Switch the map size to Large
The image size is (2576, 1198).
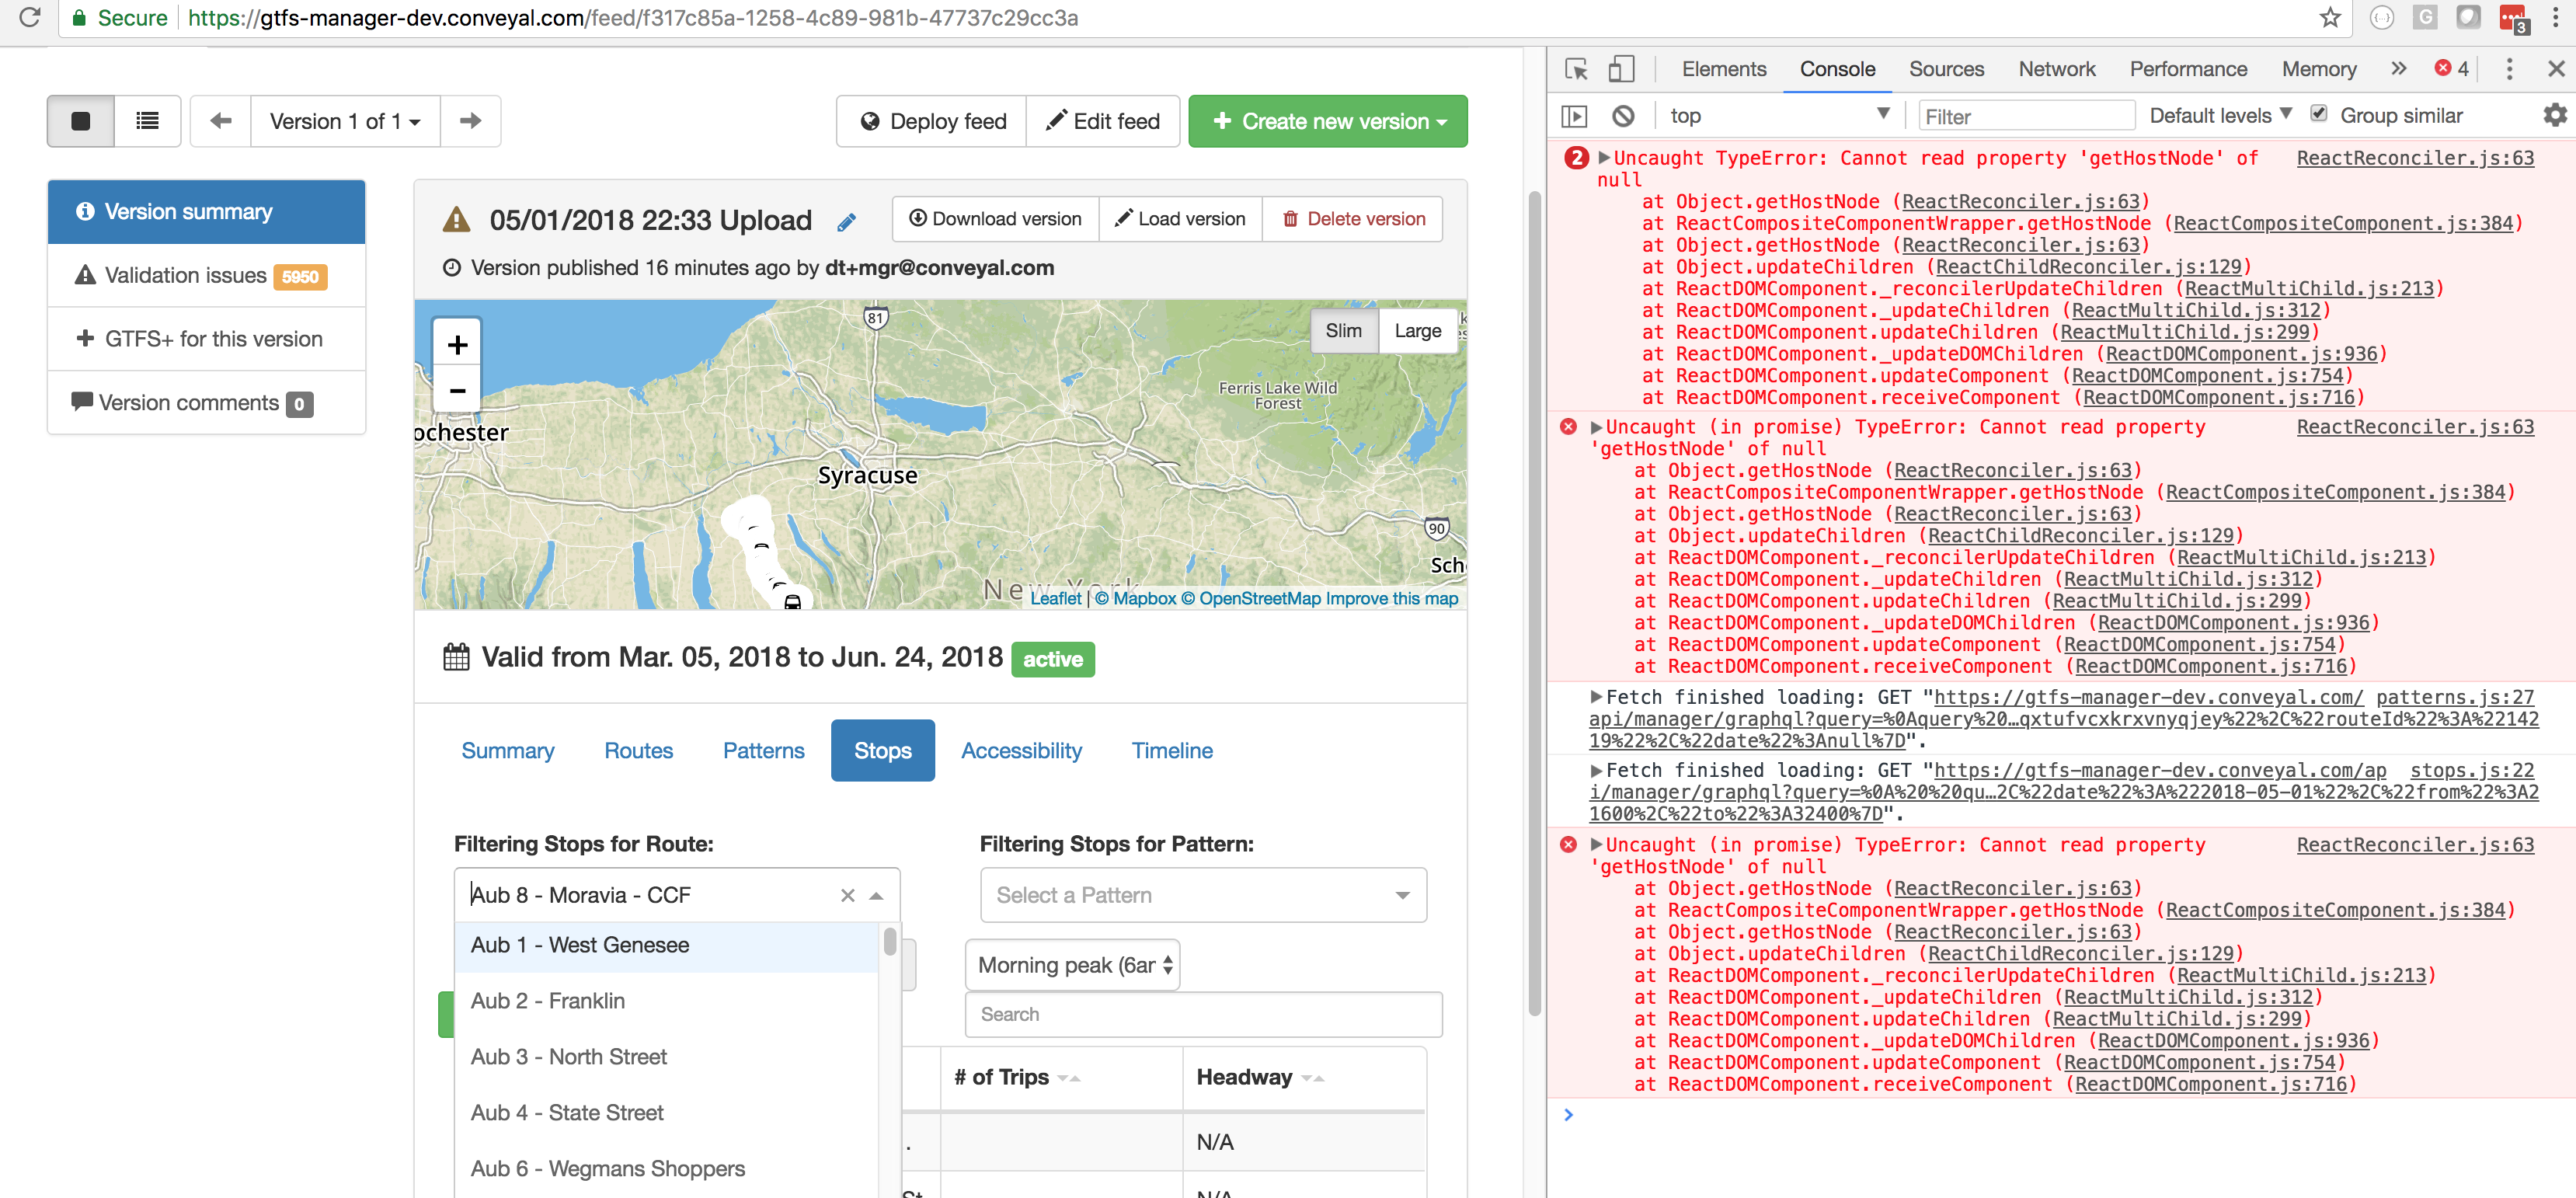(1417, 331)
